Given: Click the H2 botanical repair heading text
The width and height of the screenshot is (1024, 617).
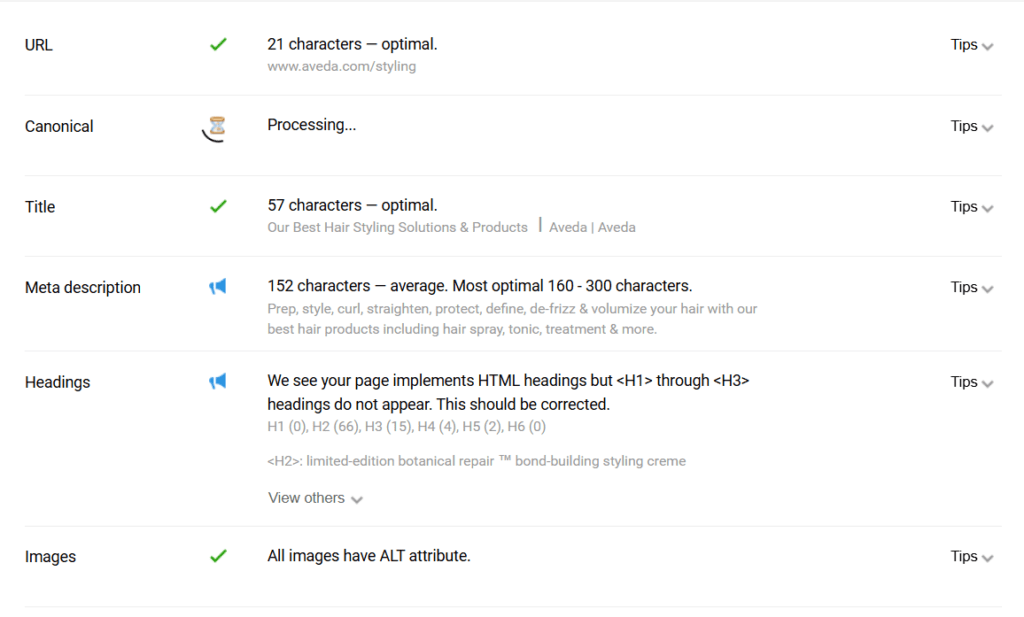Looking at the screenshot, I should [x=477, y=461].
